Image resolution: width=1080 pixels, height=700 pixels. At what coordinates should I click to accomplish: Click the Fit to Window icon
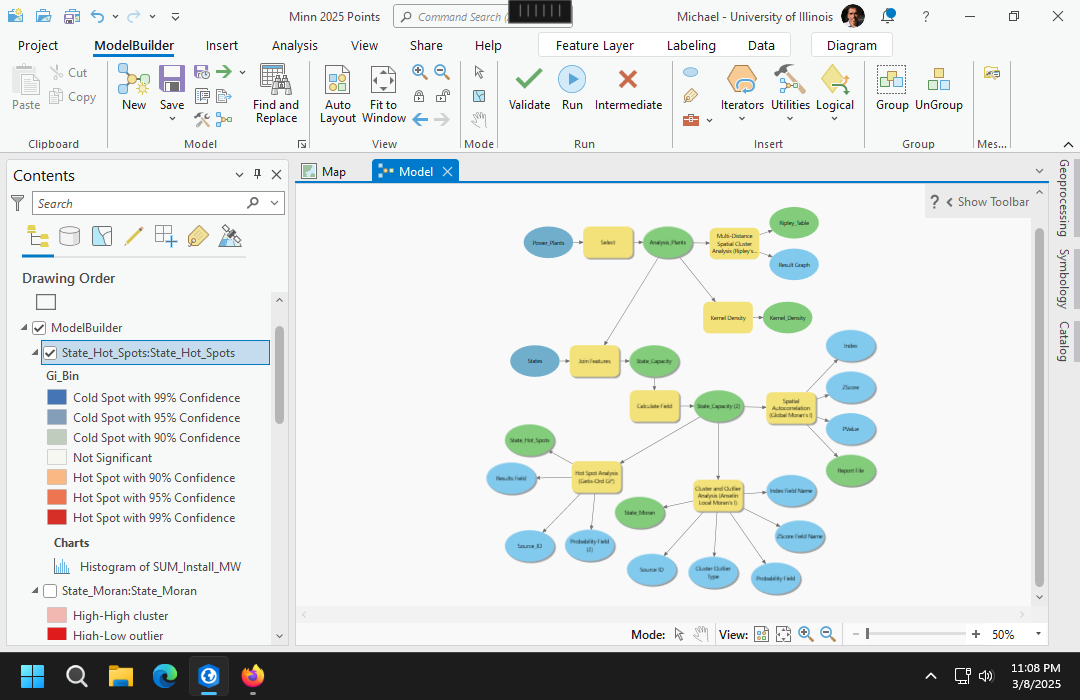pos(383,80)
